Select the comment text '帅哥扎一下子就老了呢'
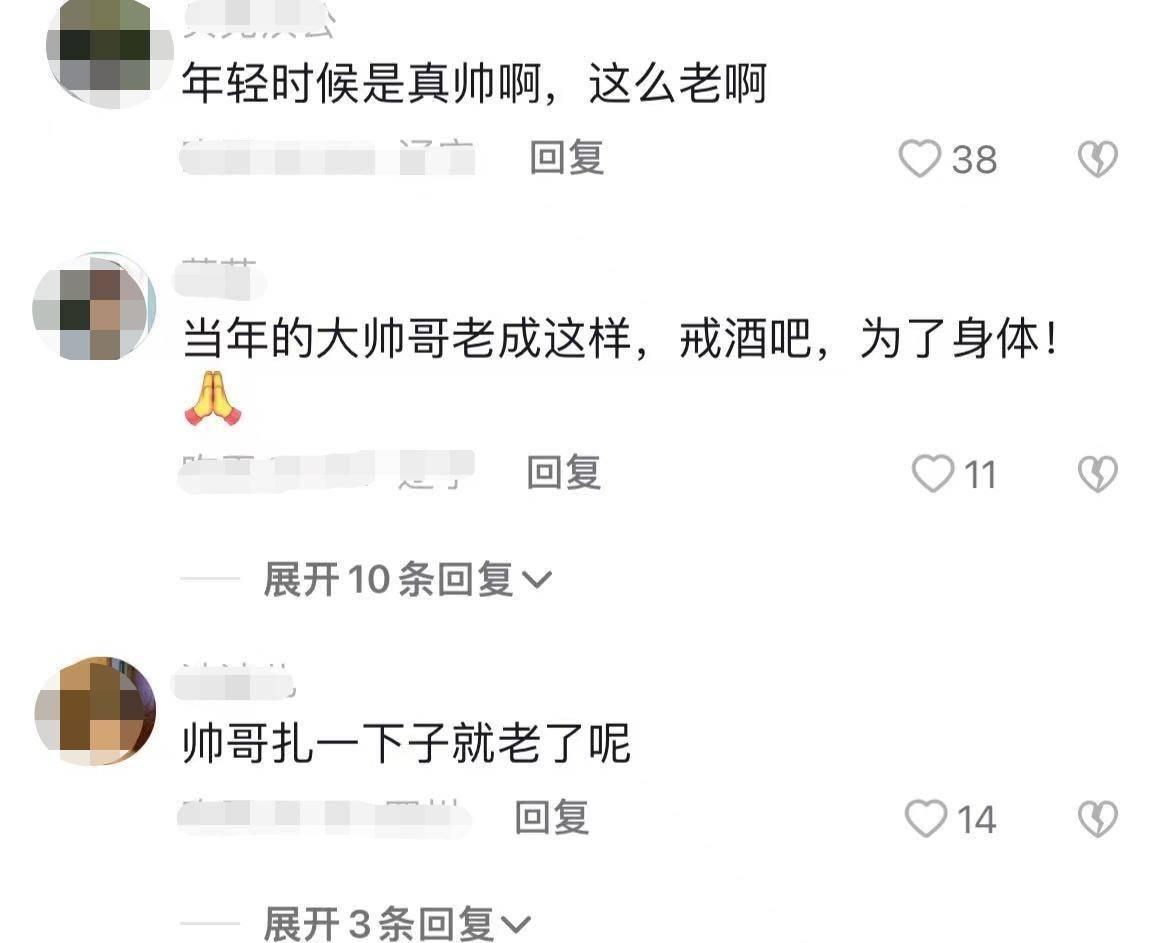 (407, 743)
